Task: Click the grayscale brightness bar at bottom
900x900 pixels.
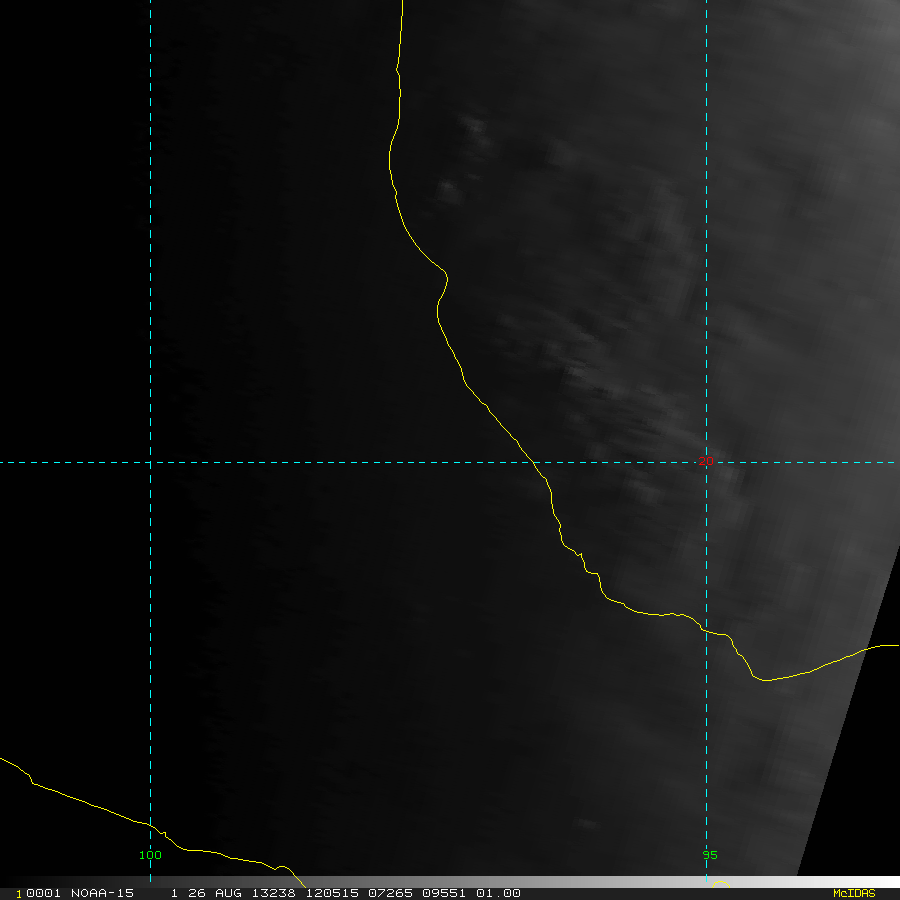Action: pos(670,882)
